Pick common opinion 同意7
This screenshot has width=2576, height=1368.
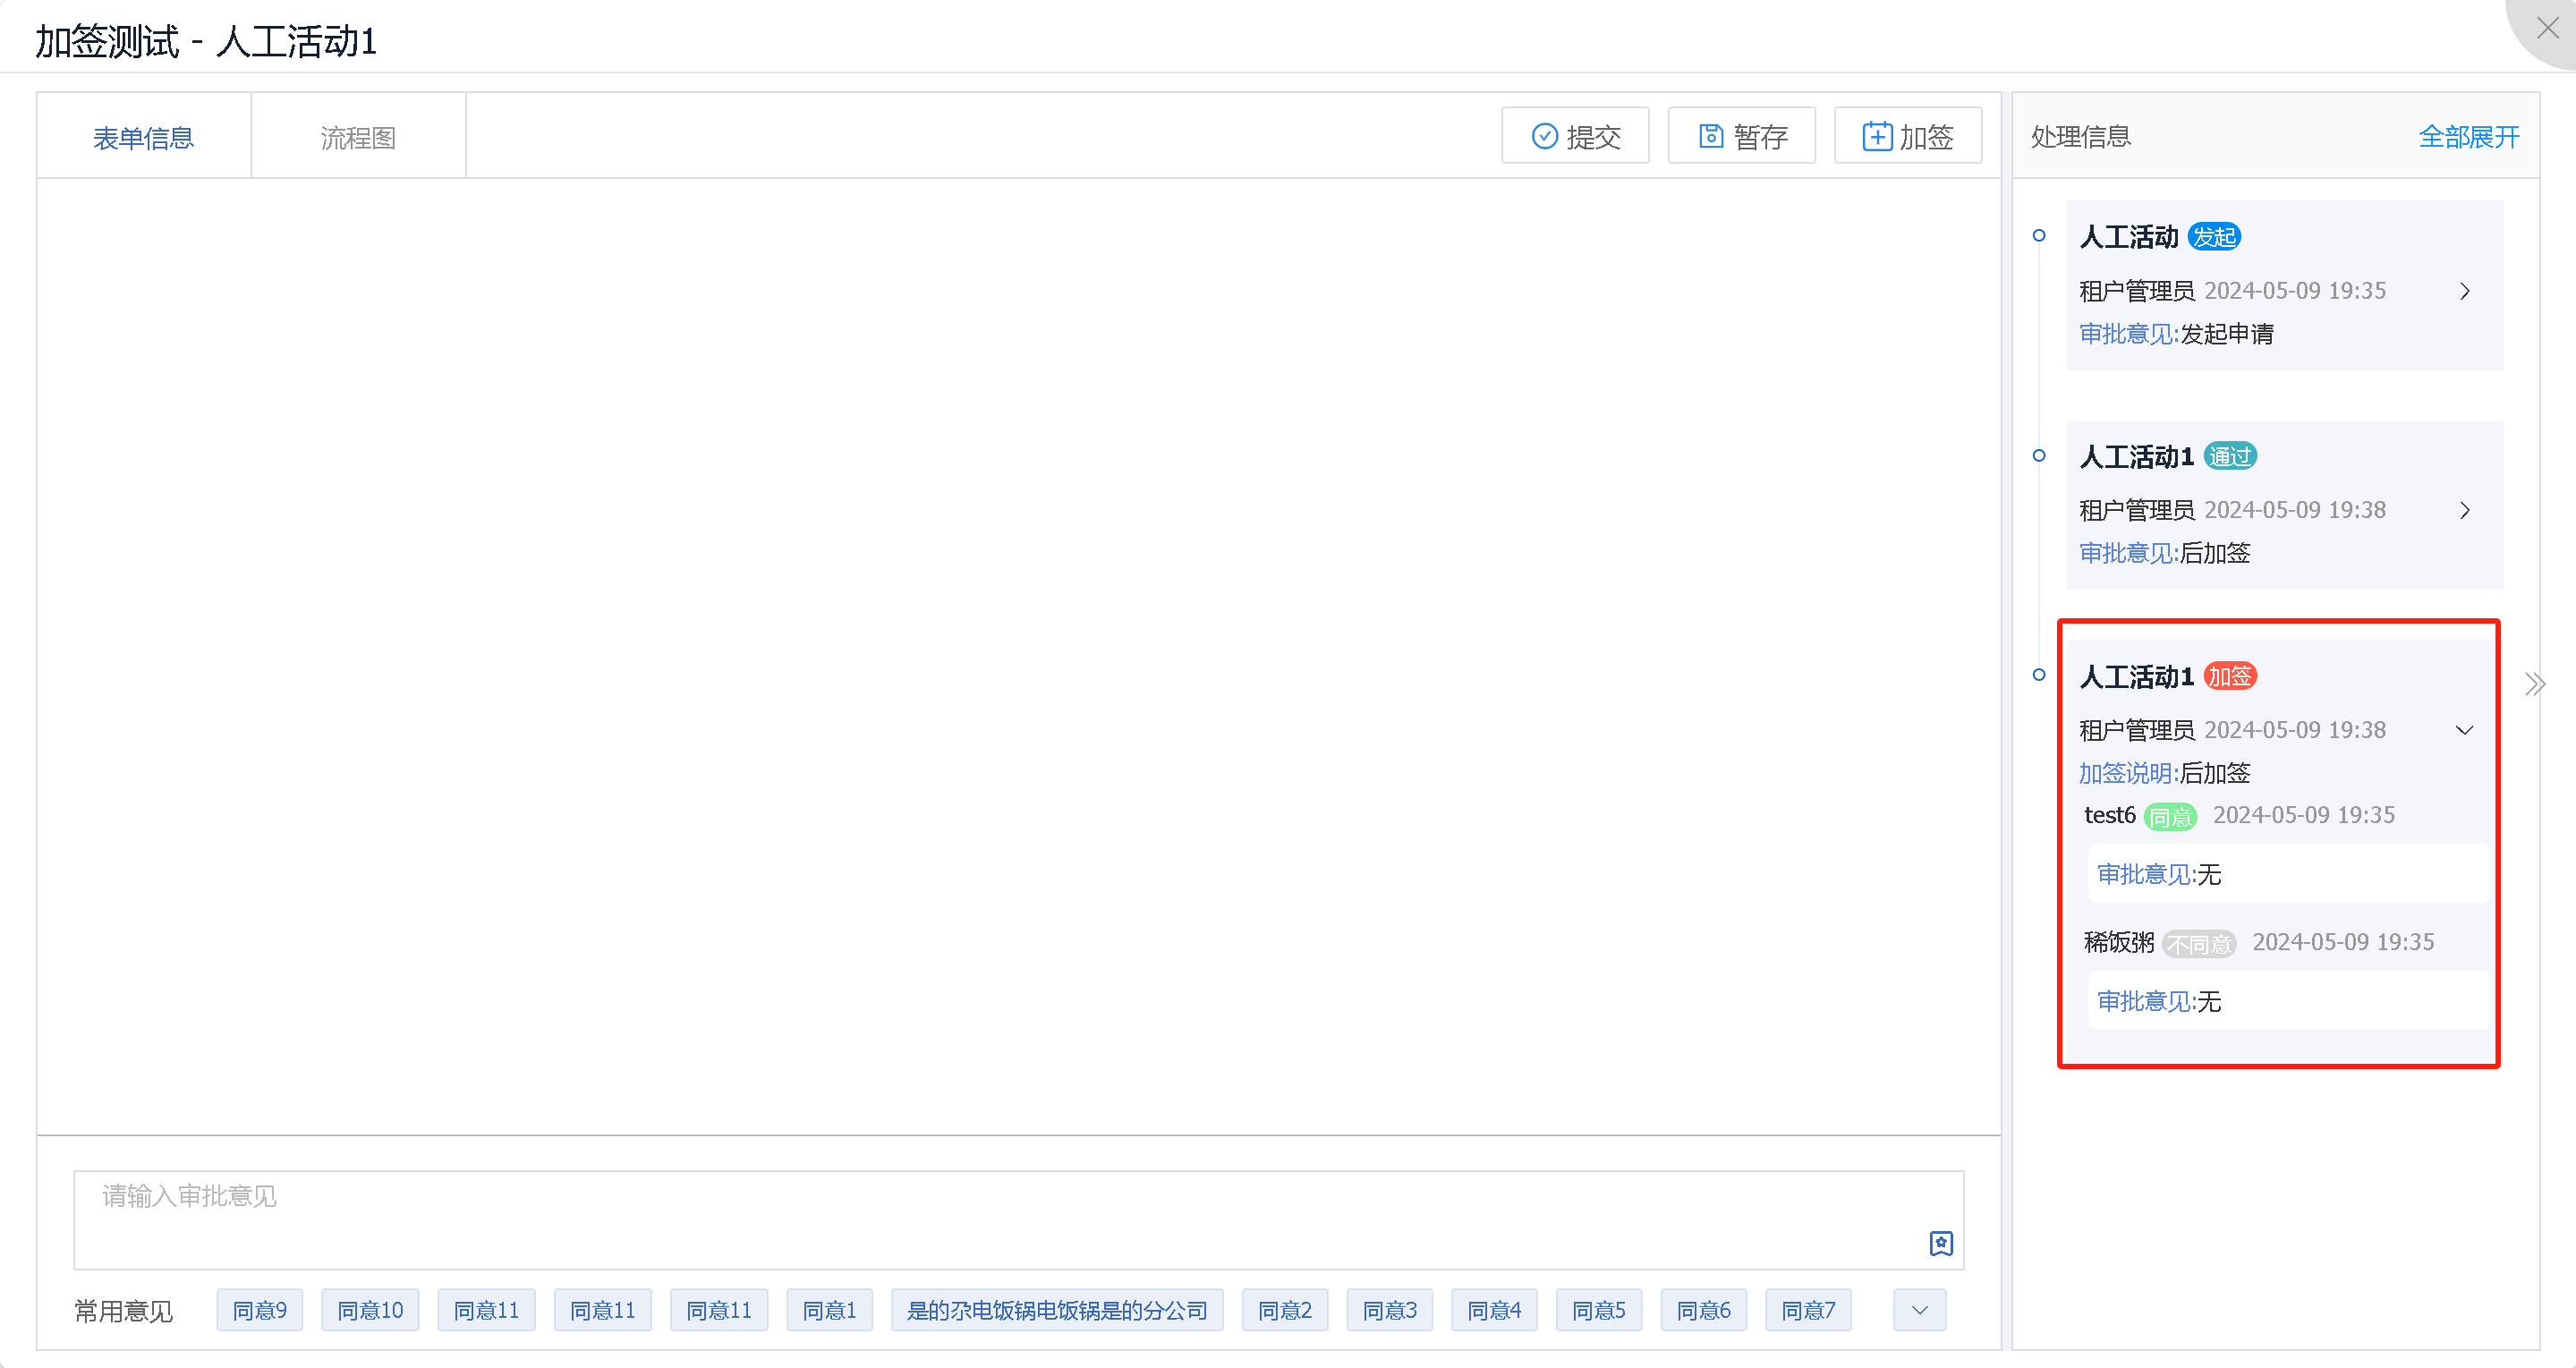(1808, 1310)
